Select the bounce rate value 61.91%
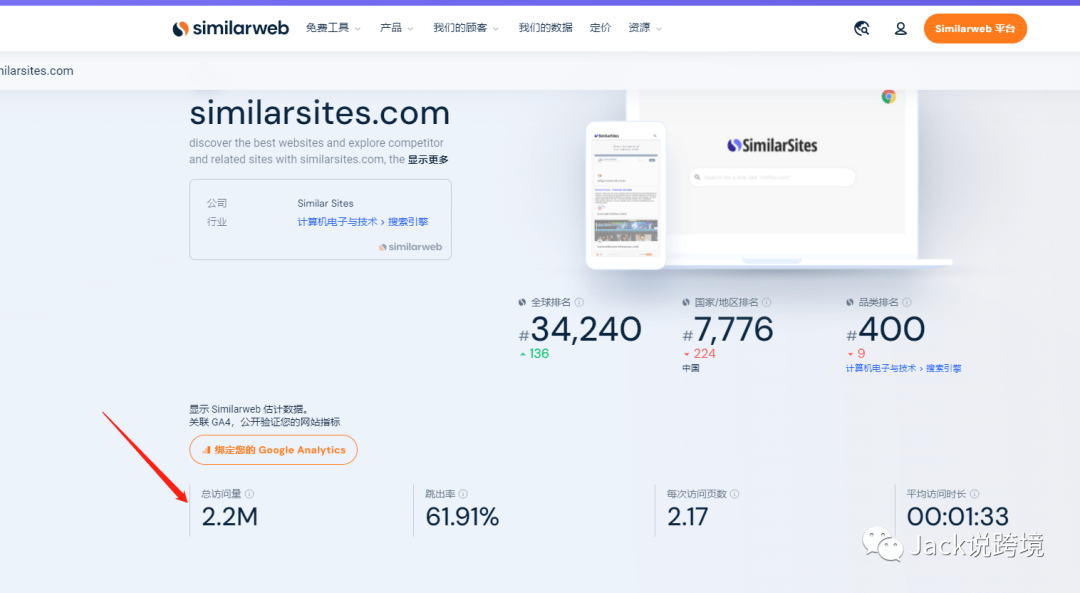This screenshot has width=1080, height=593. click(462, 517)
